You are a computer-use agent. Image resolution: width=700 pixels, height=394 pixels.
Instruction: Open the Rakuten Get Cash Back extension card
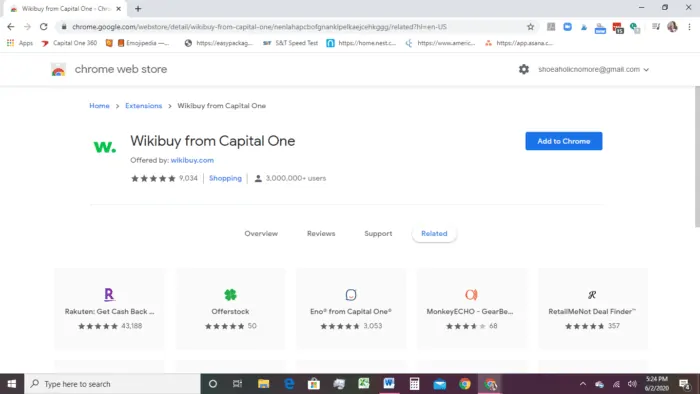[x=109, y=308]
